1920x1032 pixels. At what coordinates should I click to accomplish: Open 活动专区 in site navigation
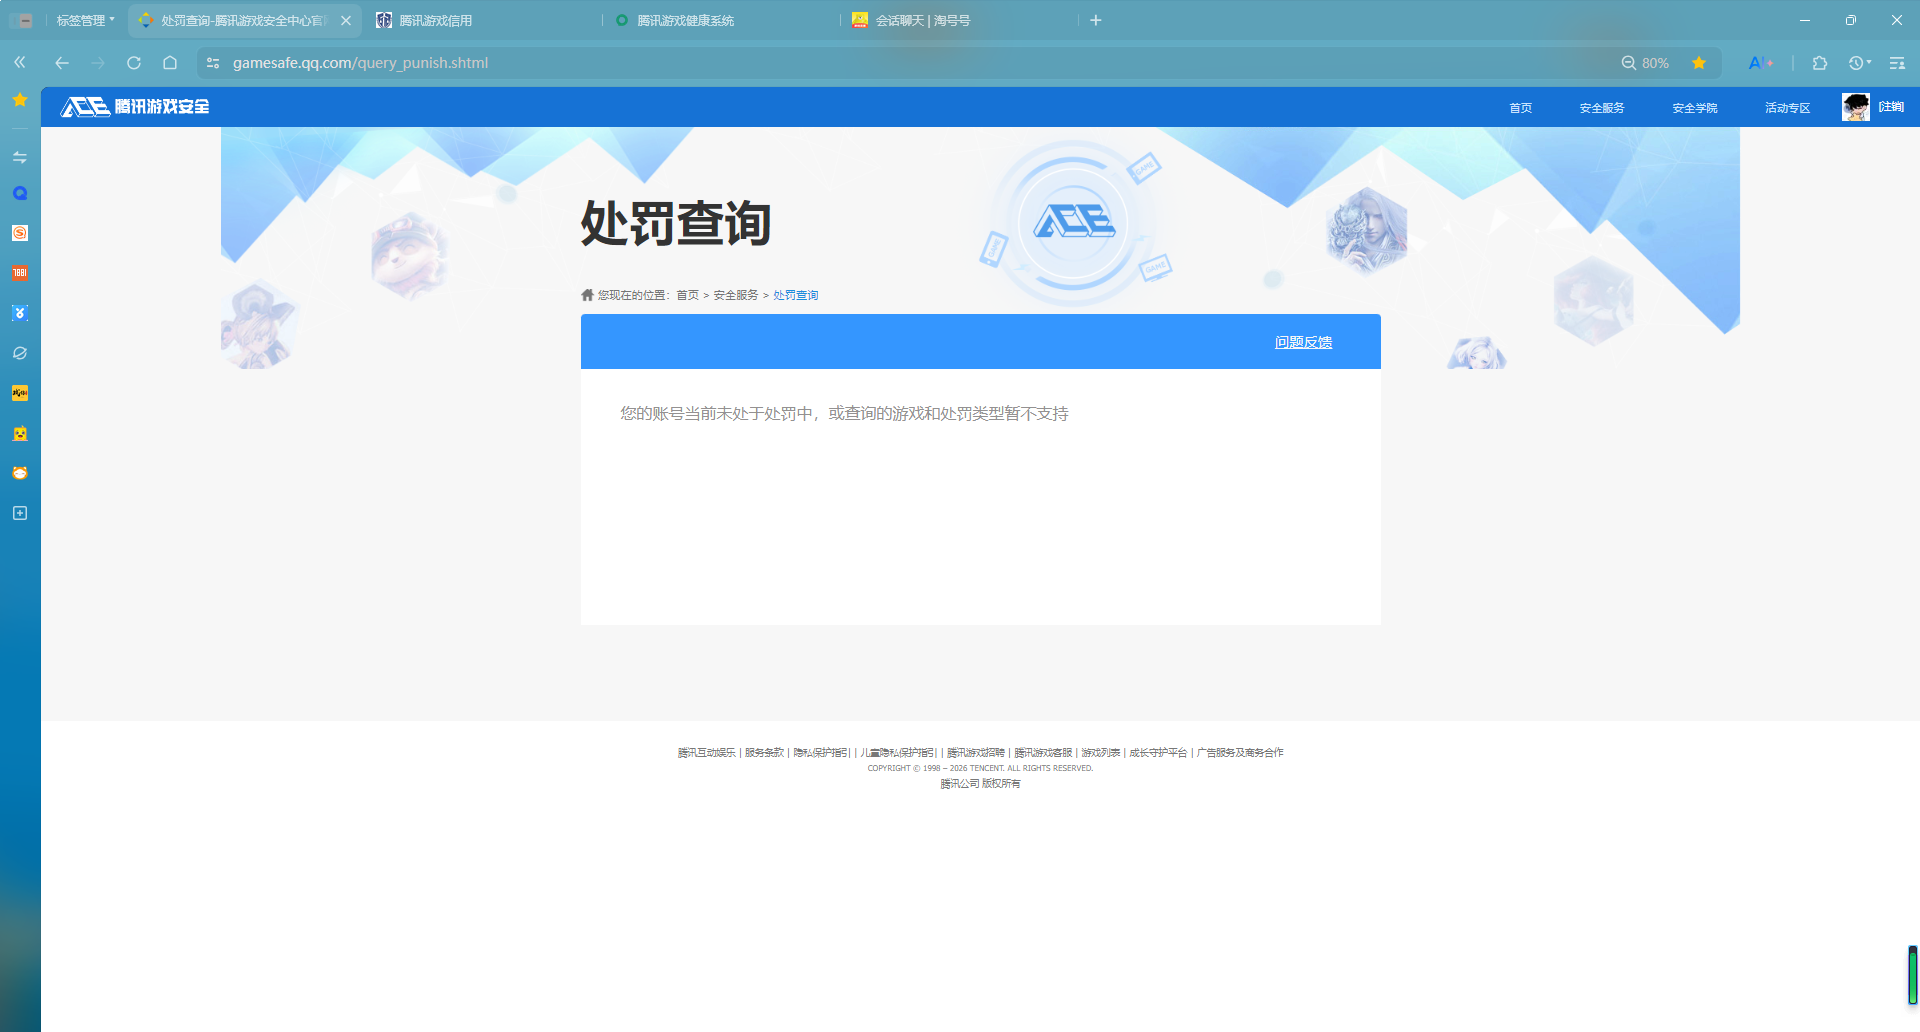coord(1788,107)
